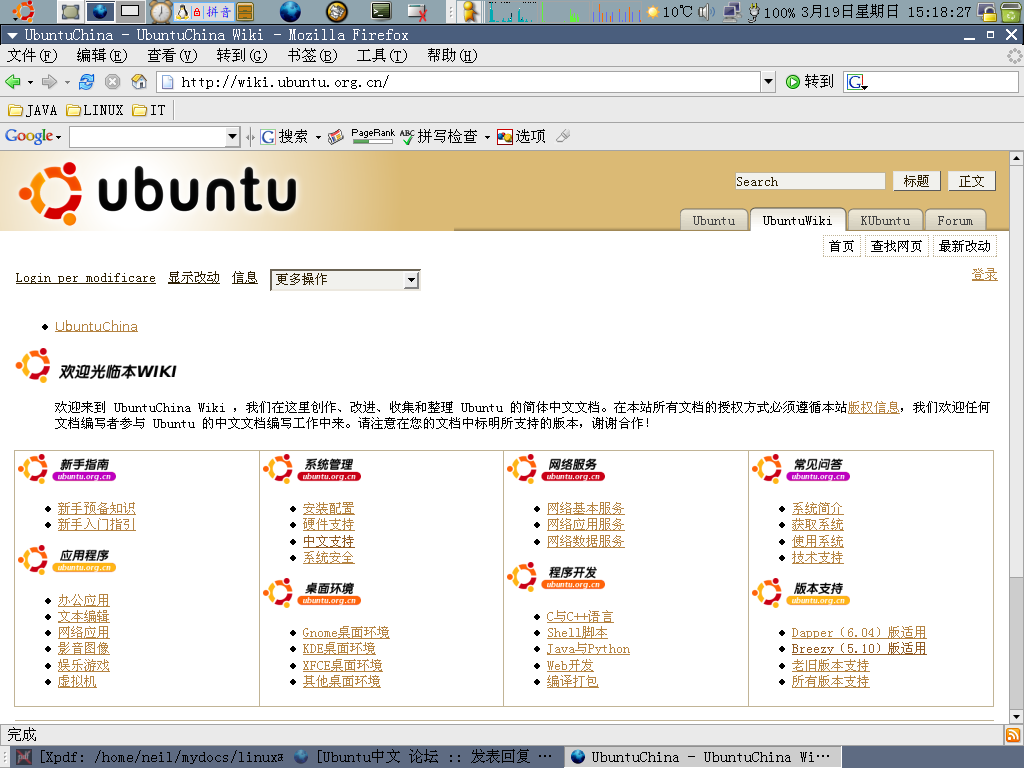Open the 登录 link
This screenshot has height=768, width=1024.
coord(984,275)
